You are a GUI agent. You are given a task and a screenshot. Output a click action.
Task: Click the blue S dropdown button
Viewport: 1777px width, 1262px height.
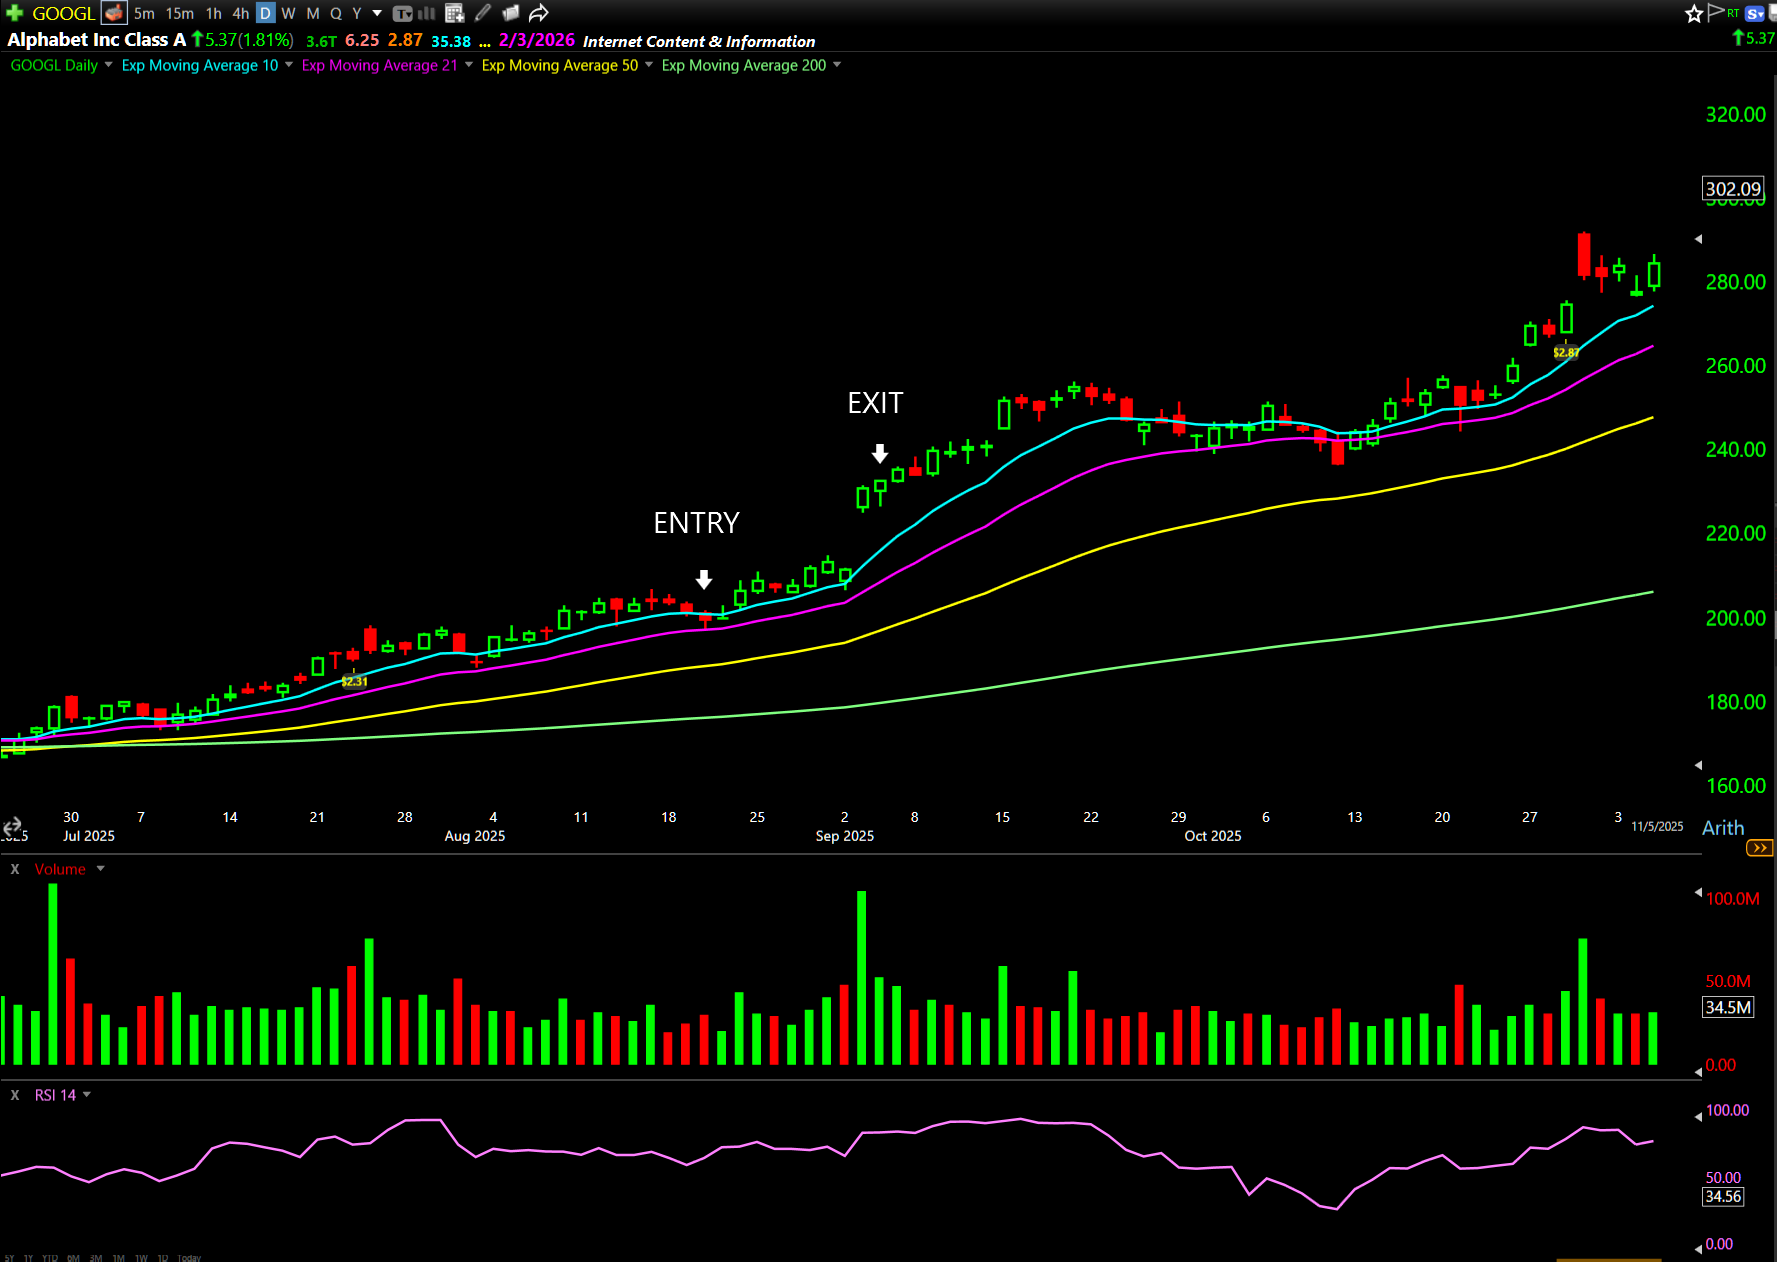[1755, 14]
